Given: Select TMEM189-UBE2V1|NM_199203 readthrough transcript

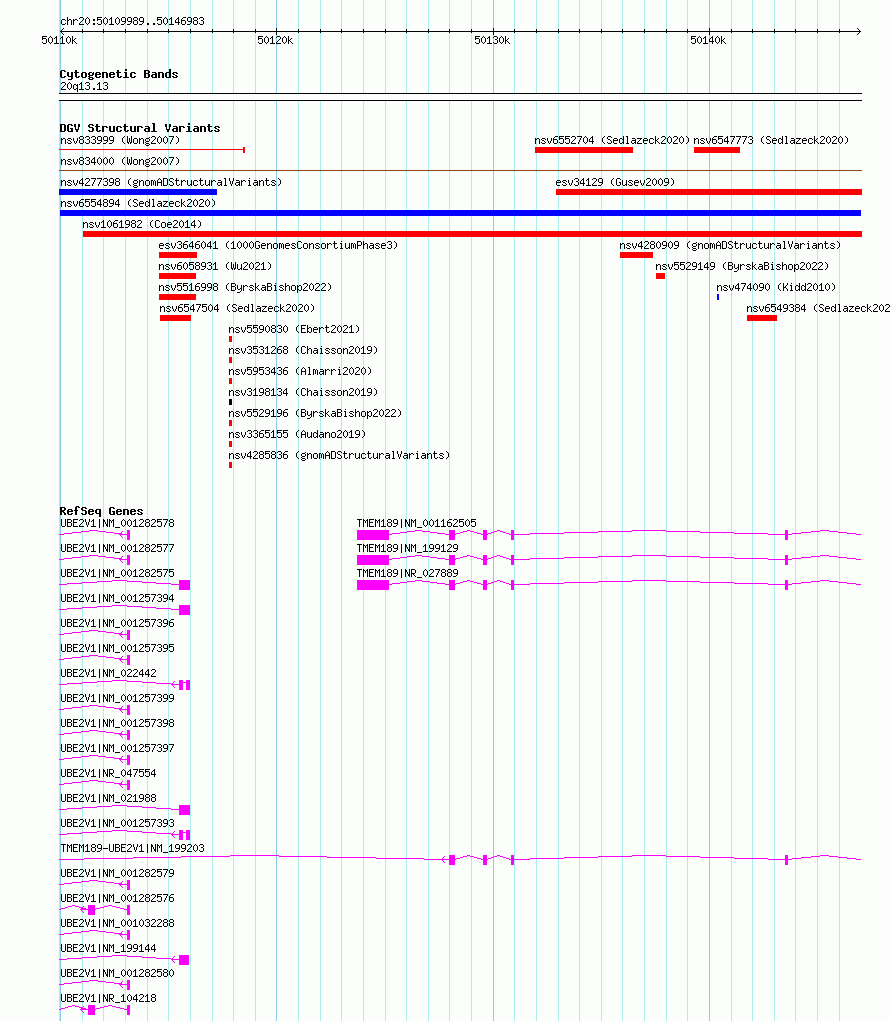Looking at the screenshot, I should click(132, 848).
